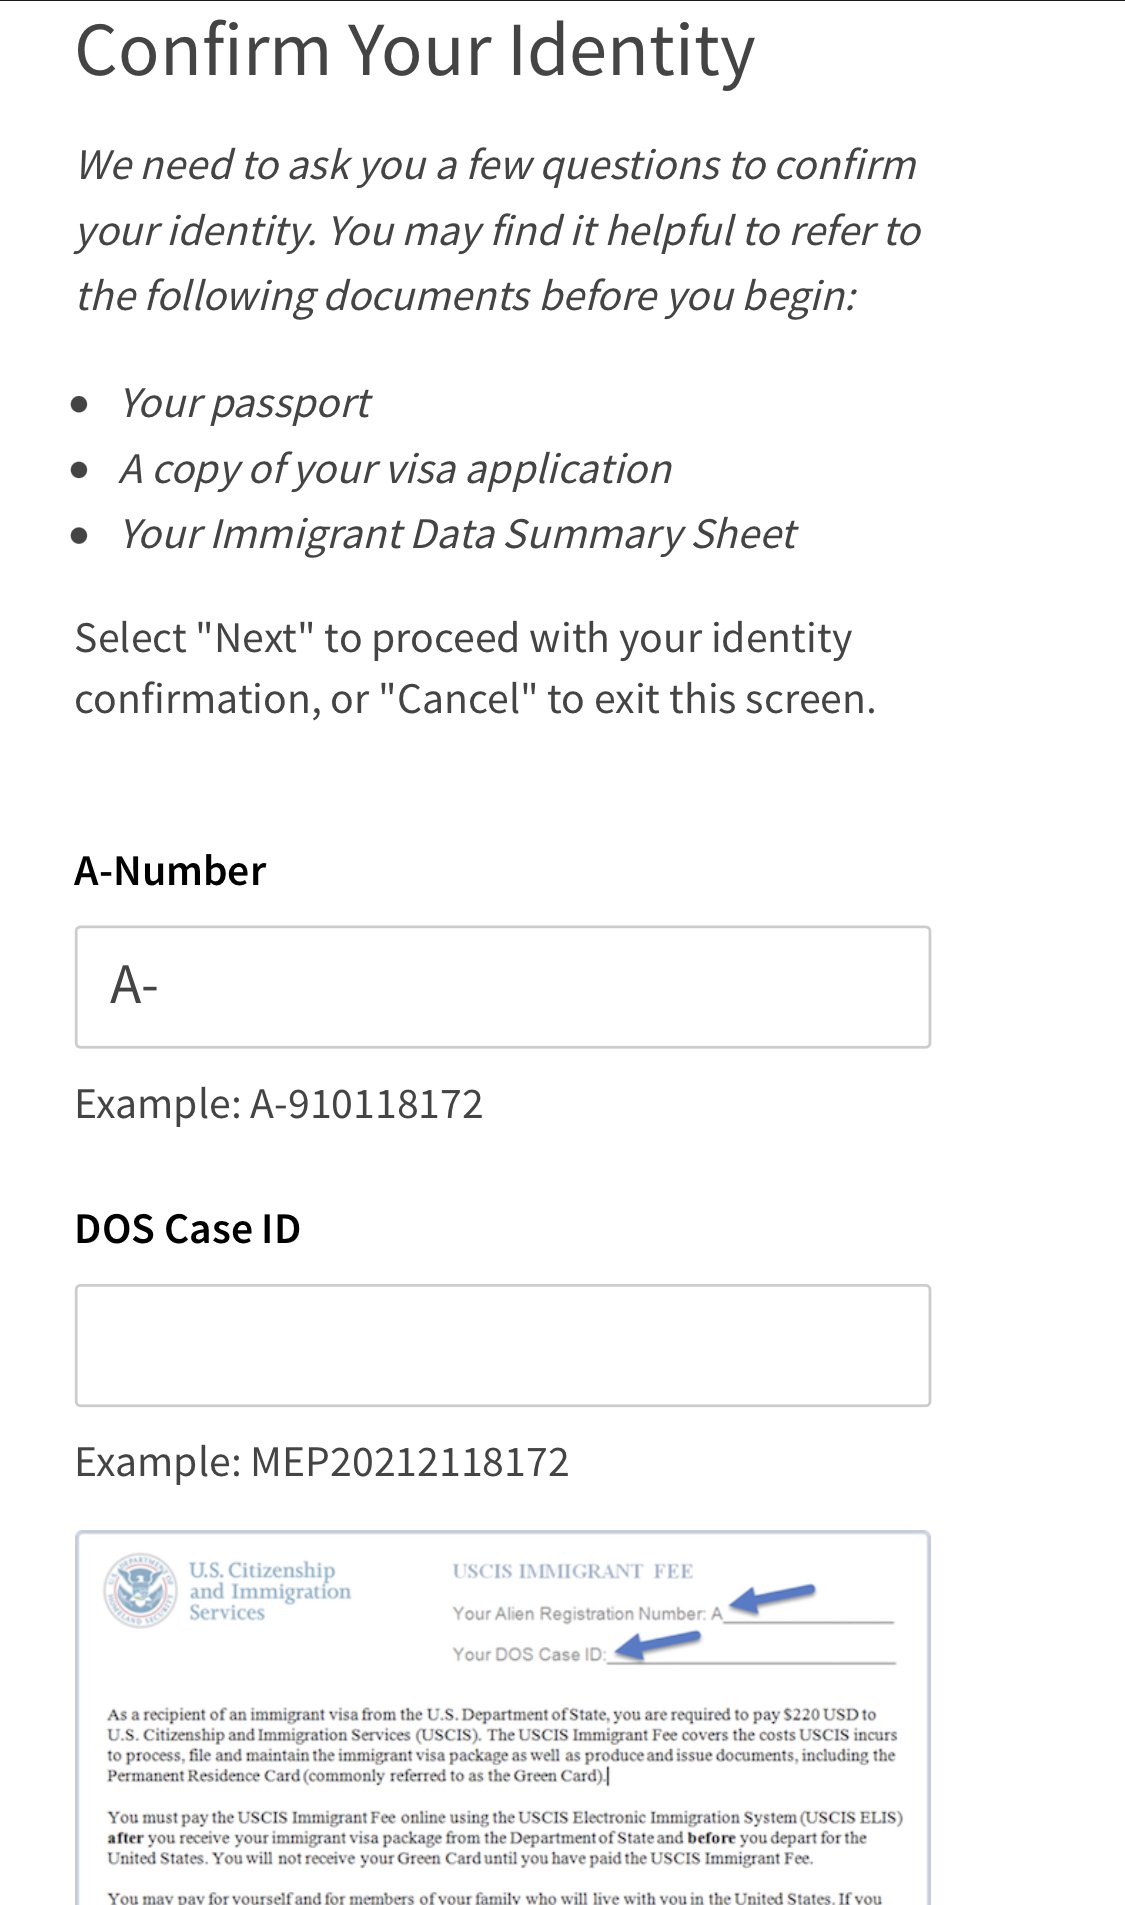Click the "U.S. Citizenship and Immigration Services" logo text
This screenshot has width=1125, height=1905.
(269, 1591)
